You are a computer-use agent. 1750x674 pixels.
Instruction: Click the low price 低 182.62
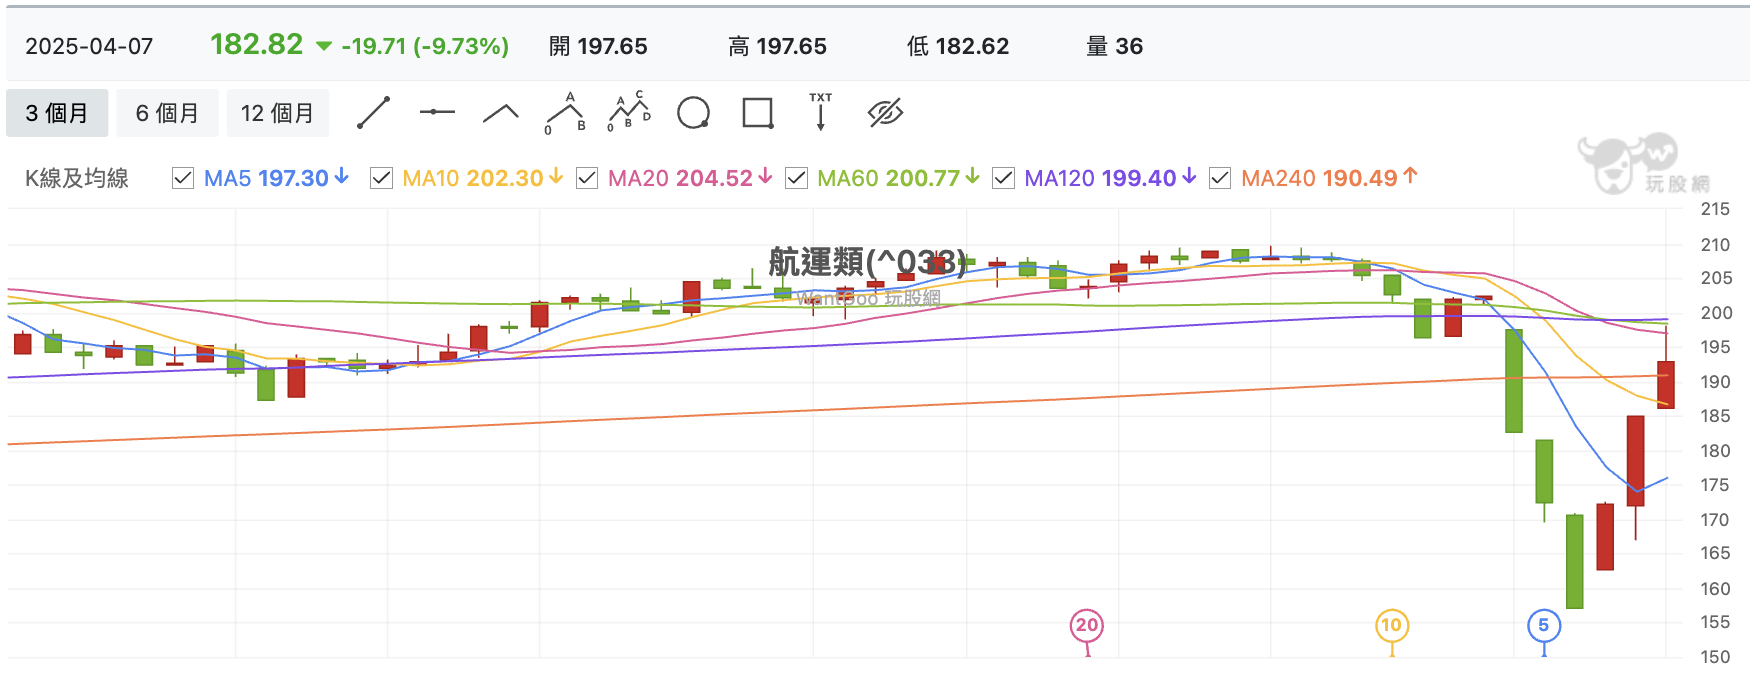point(958,46)
